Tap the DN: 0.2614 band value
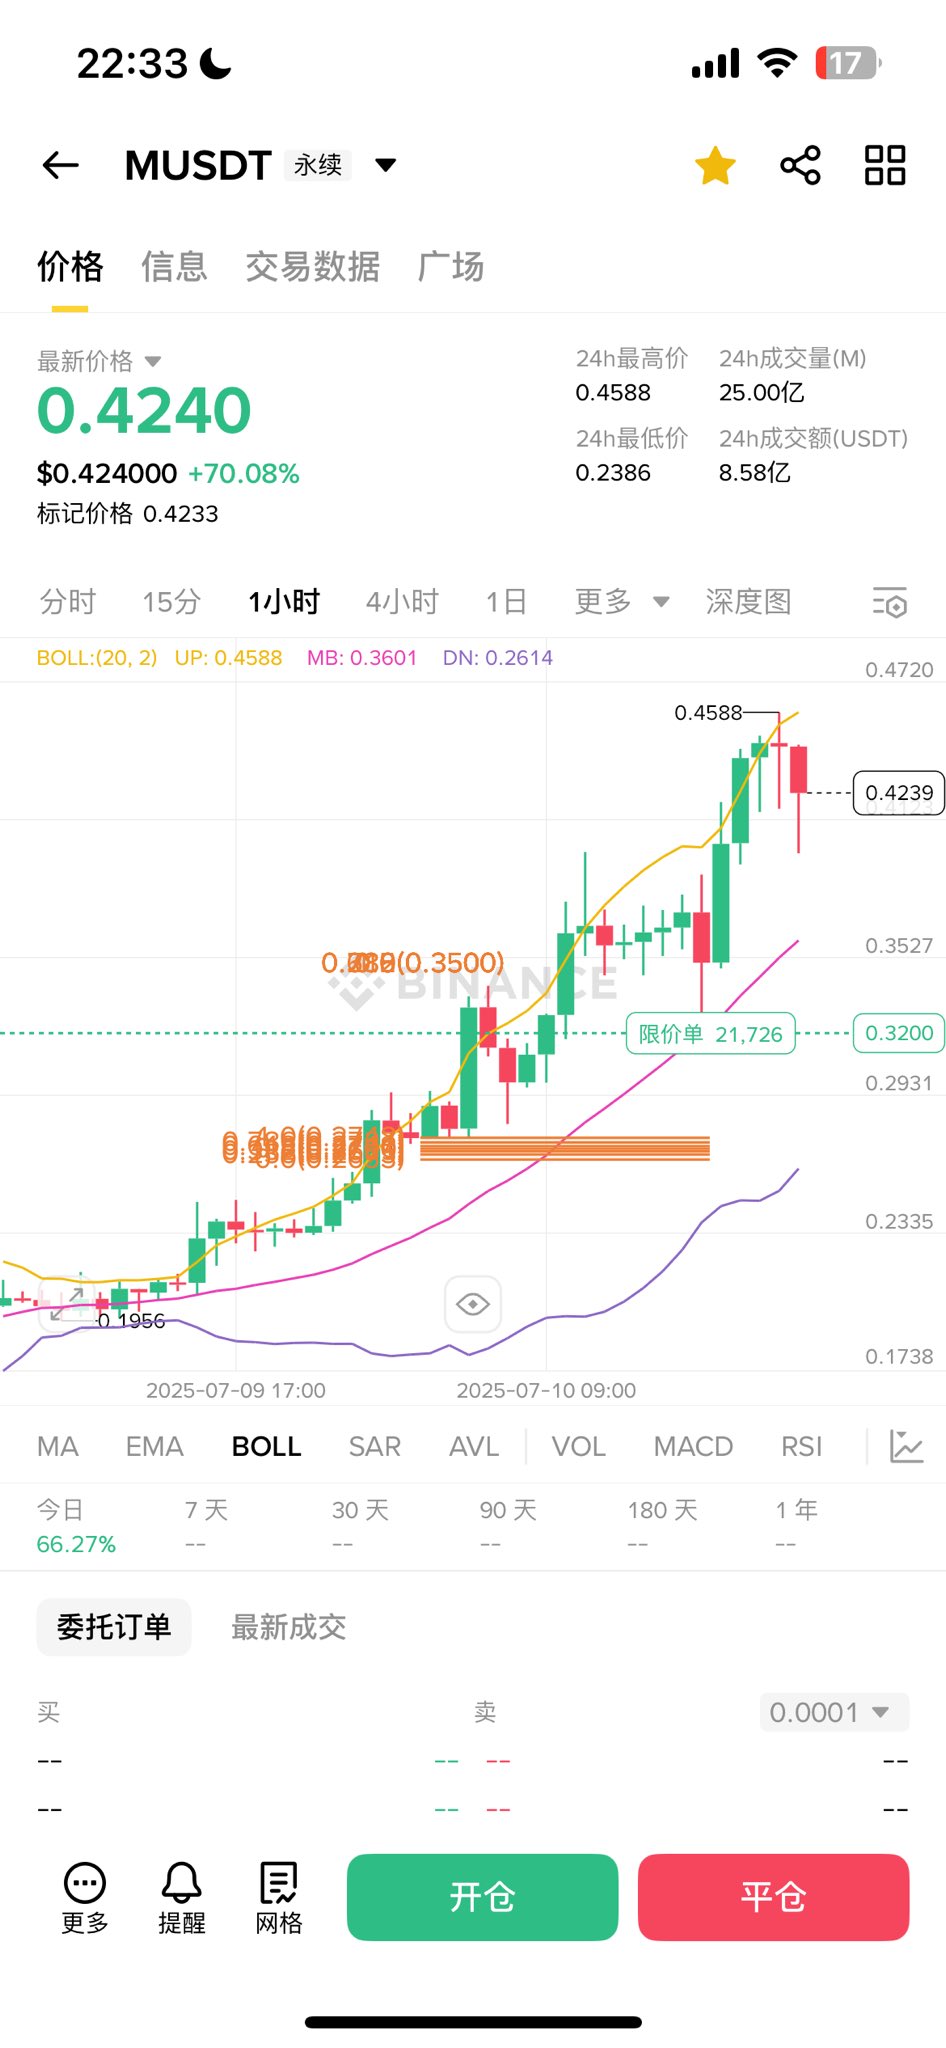946x2048 pixels. (498, 658)
